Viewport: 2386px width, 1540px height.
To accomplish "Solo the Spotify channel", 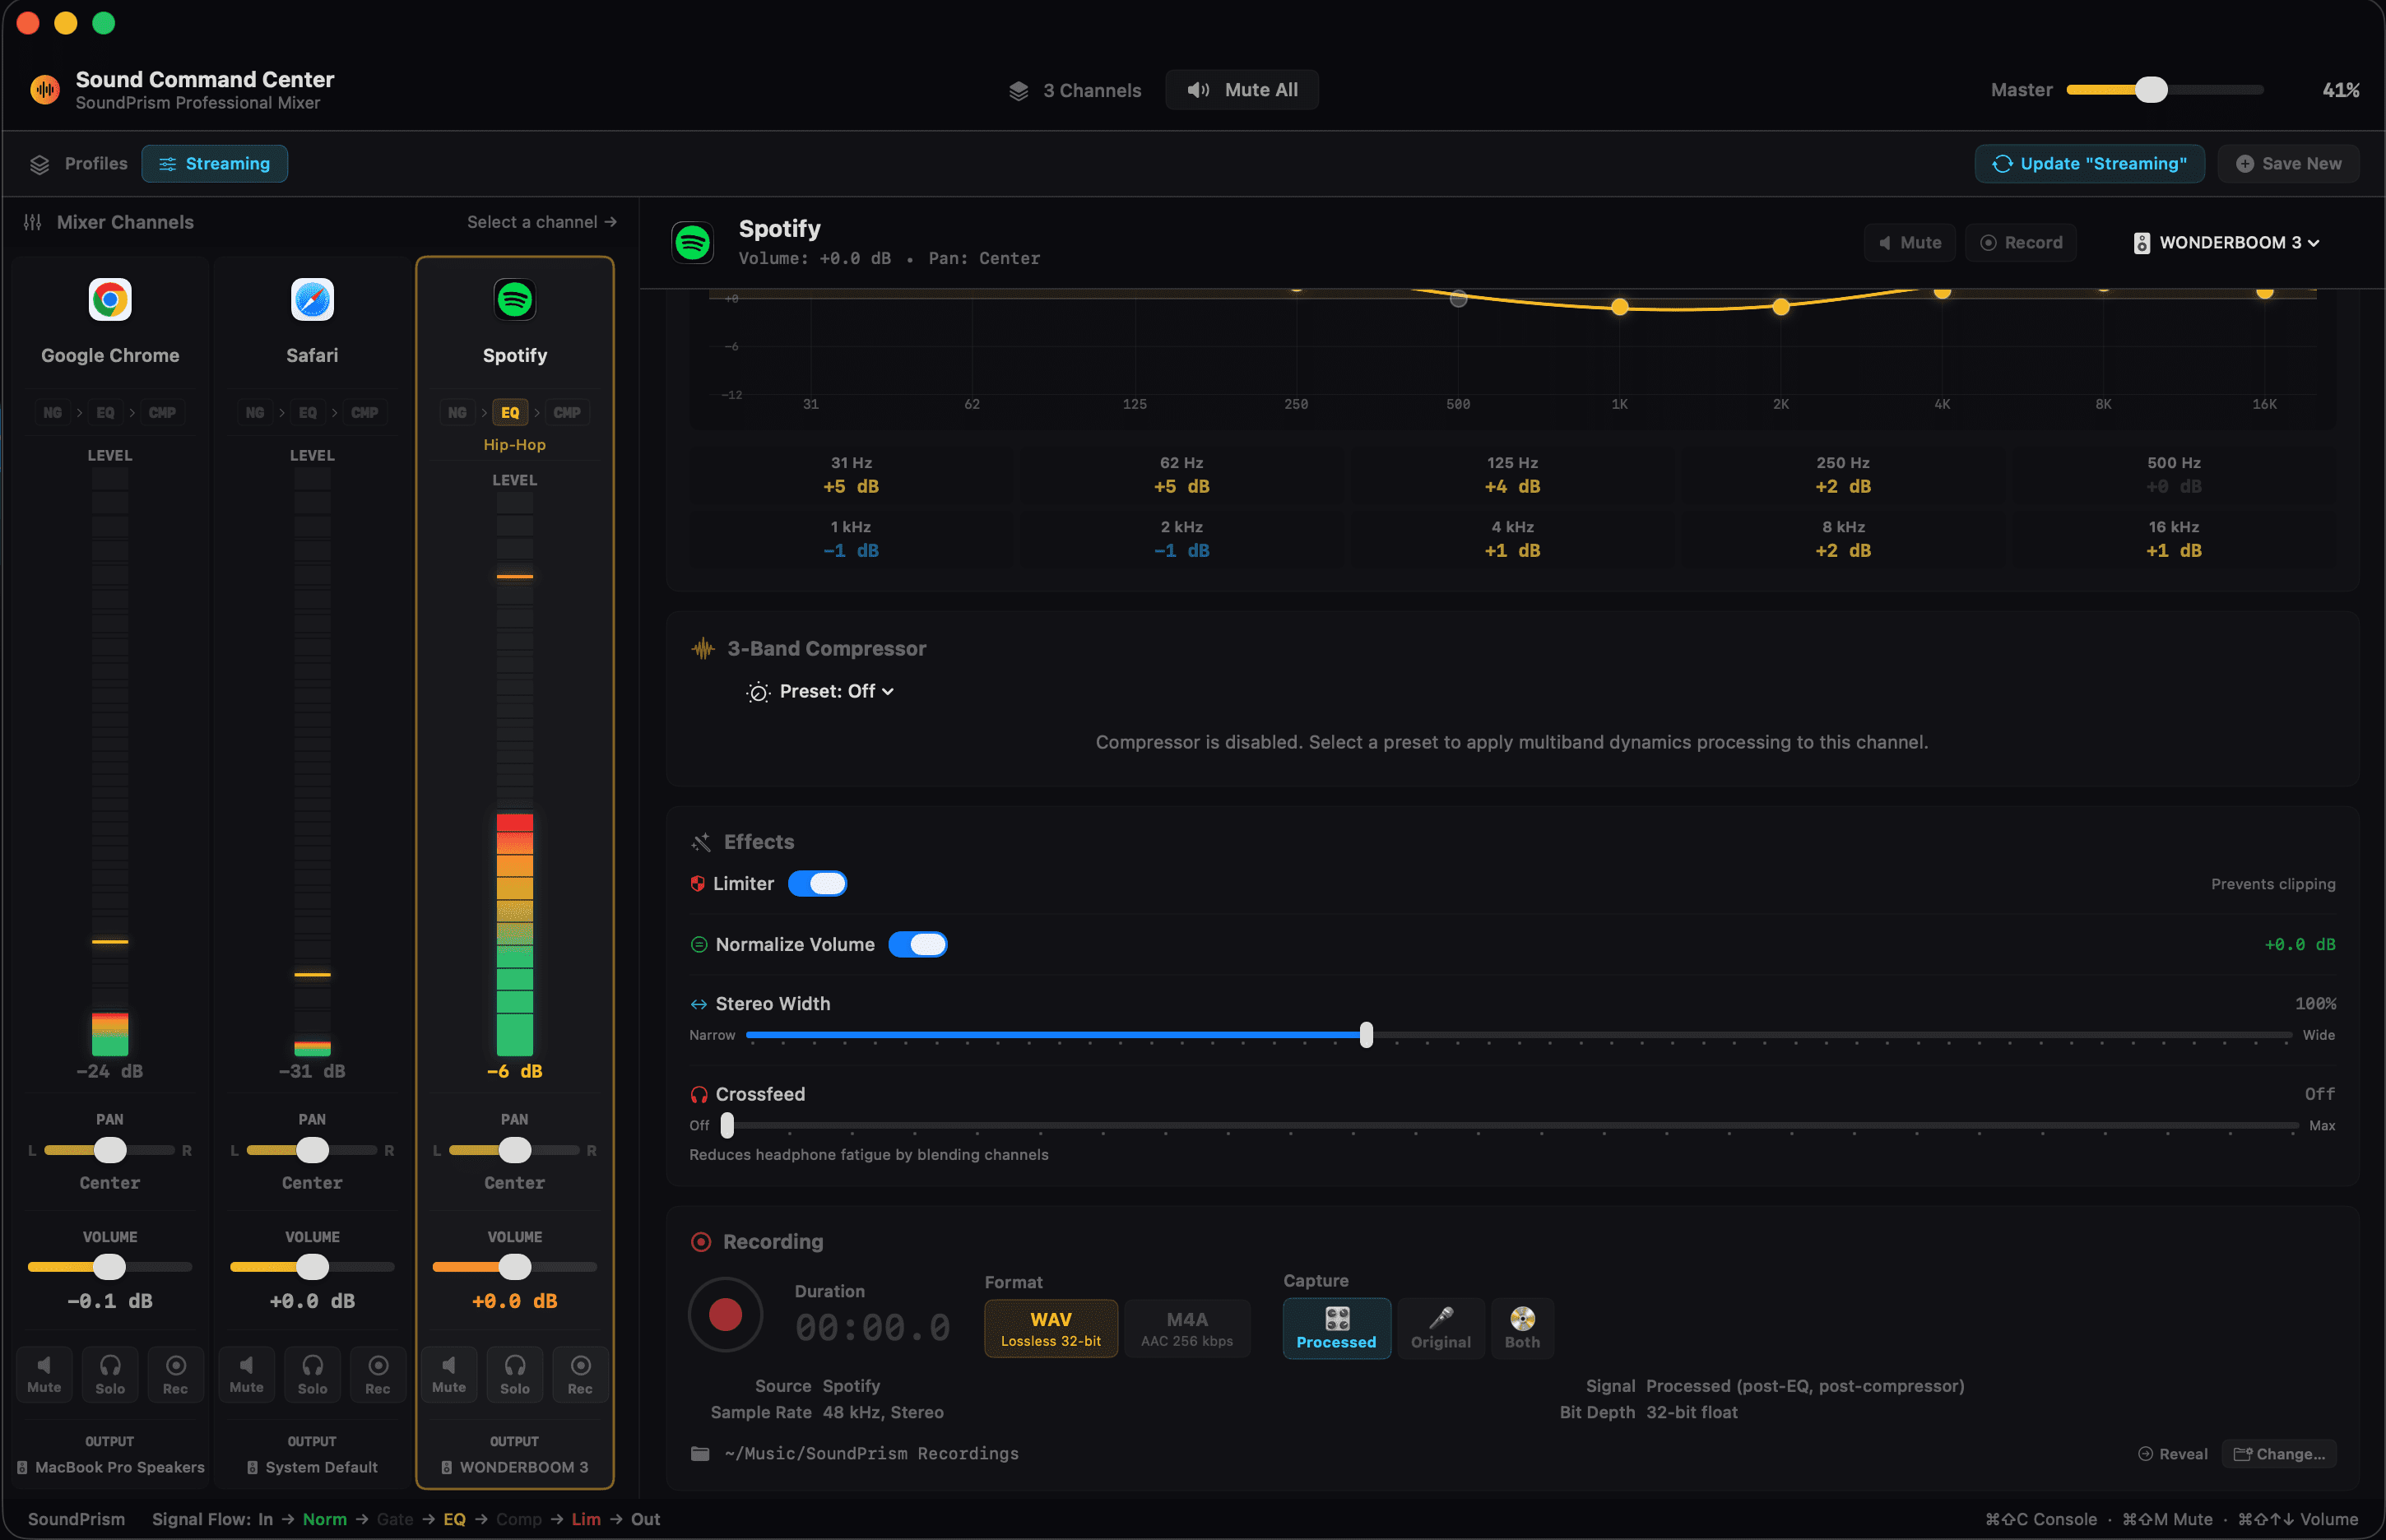I will coord(514,1373).
